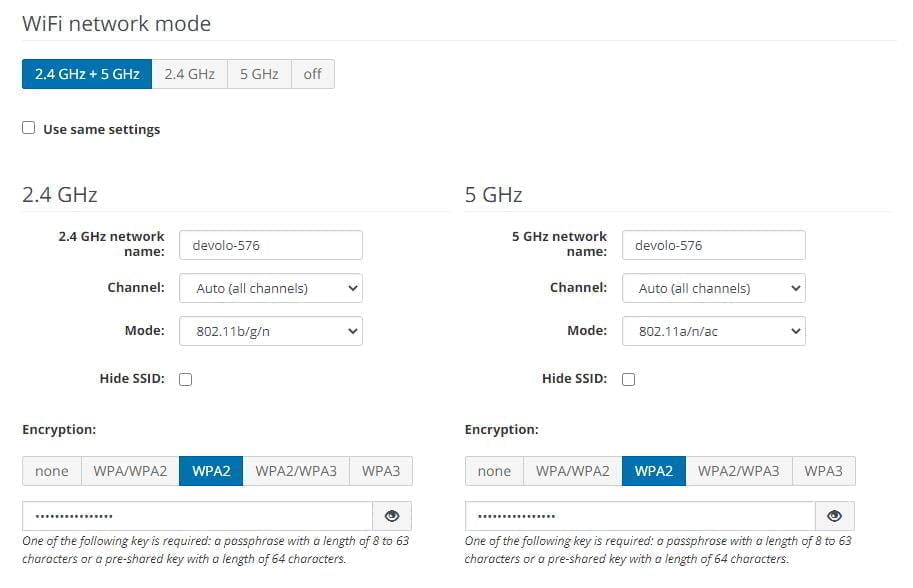Expand the 5 GHz Channel dropdown
Image resolution: width=913 pixels, height=588 pixels.
713,288
